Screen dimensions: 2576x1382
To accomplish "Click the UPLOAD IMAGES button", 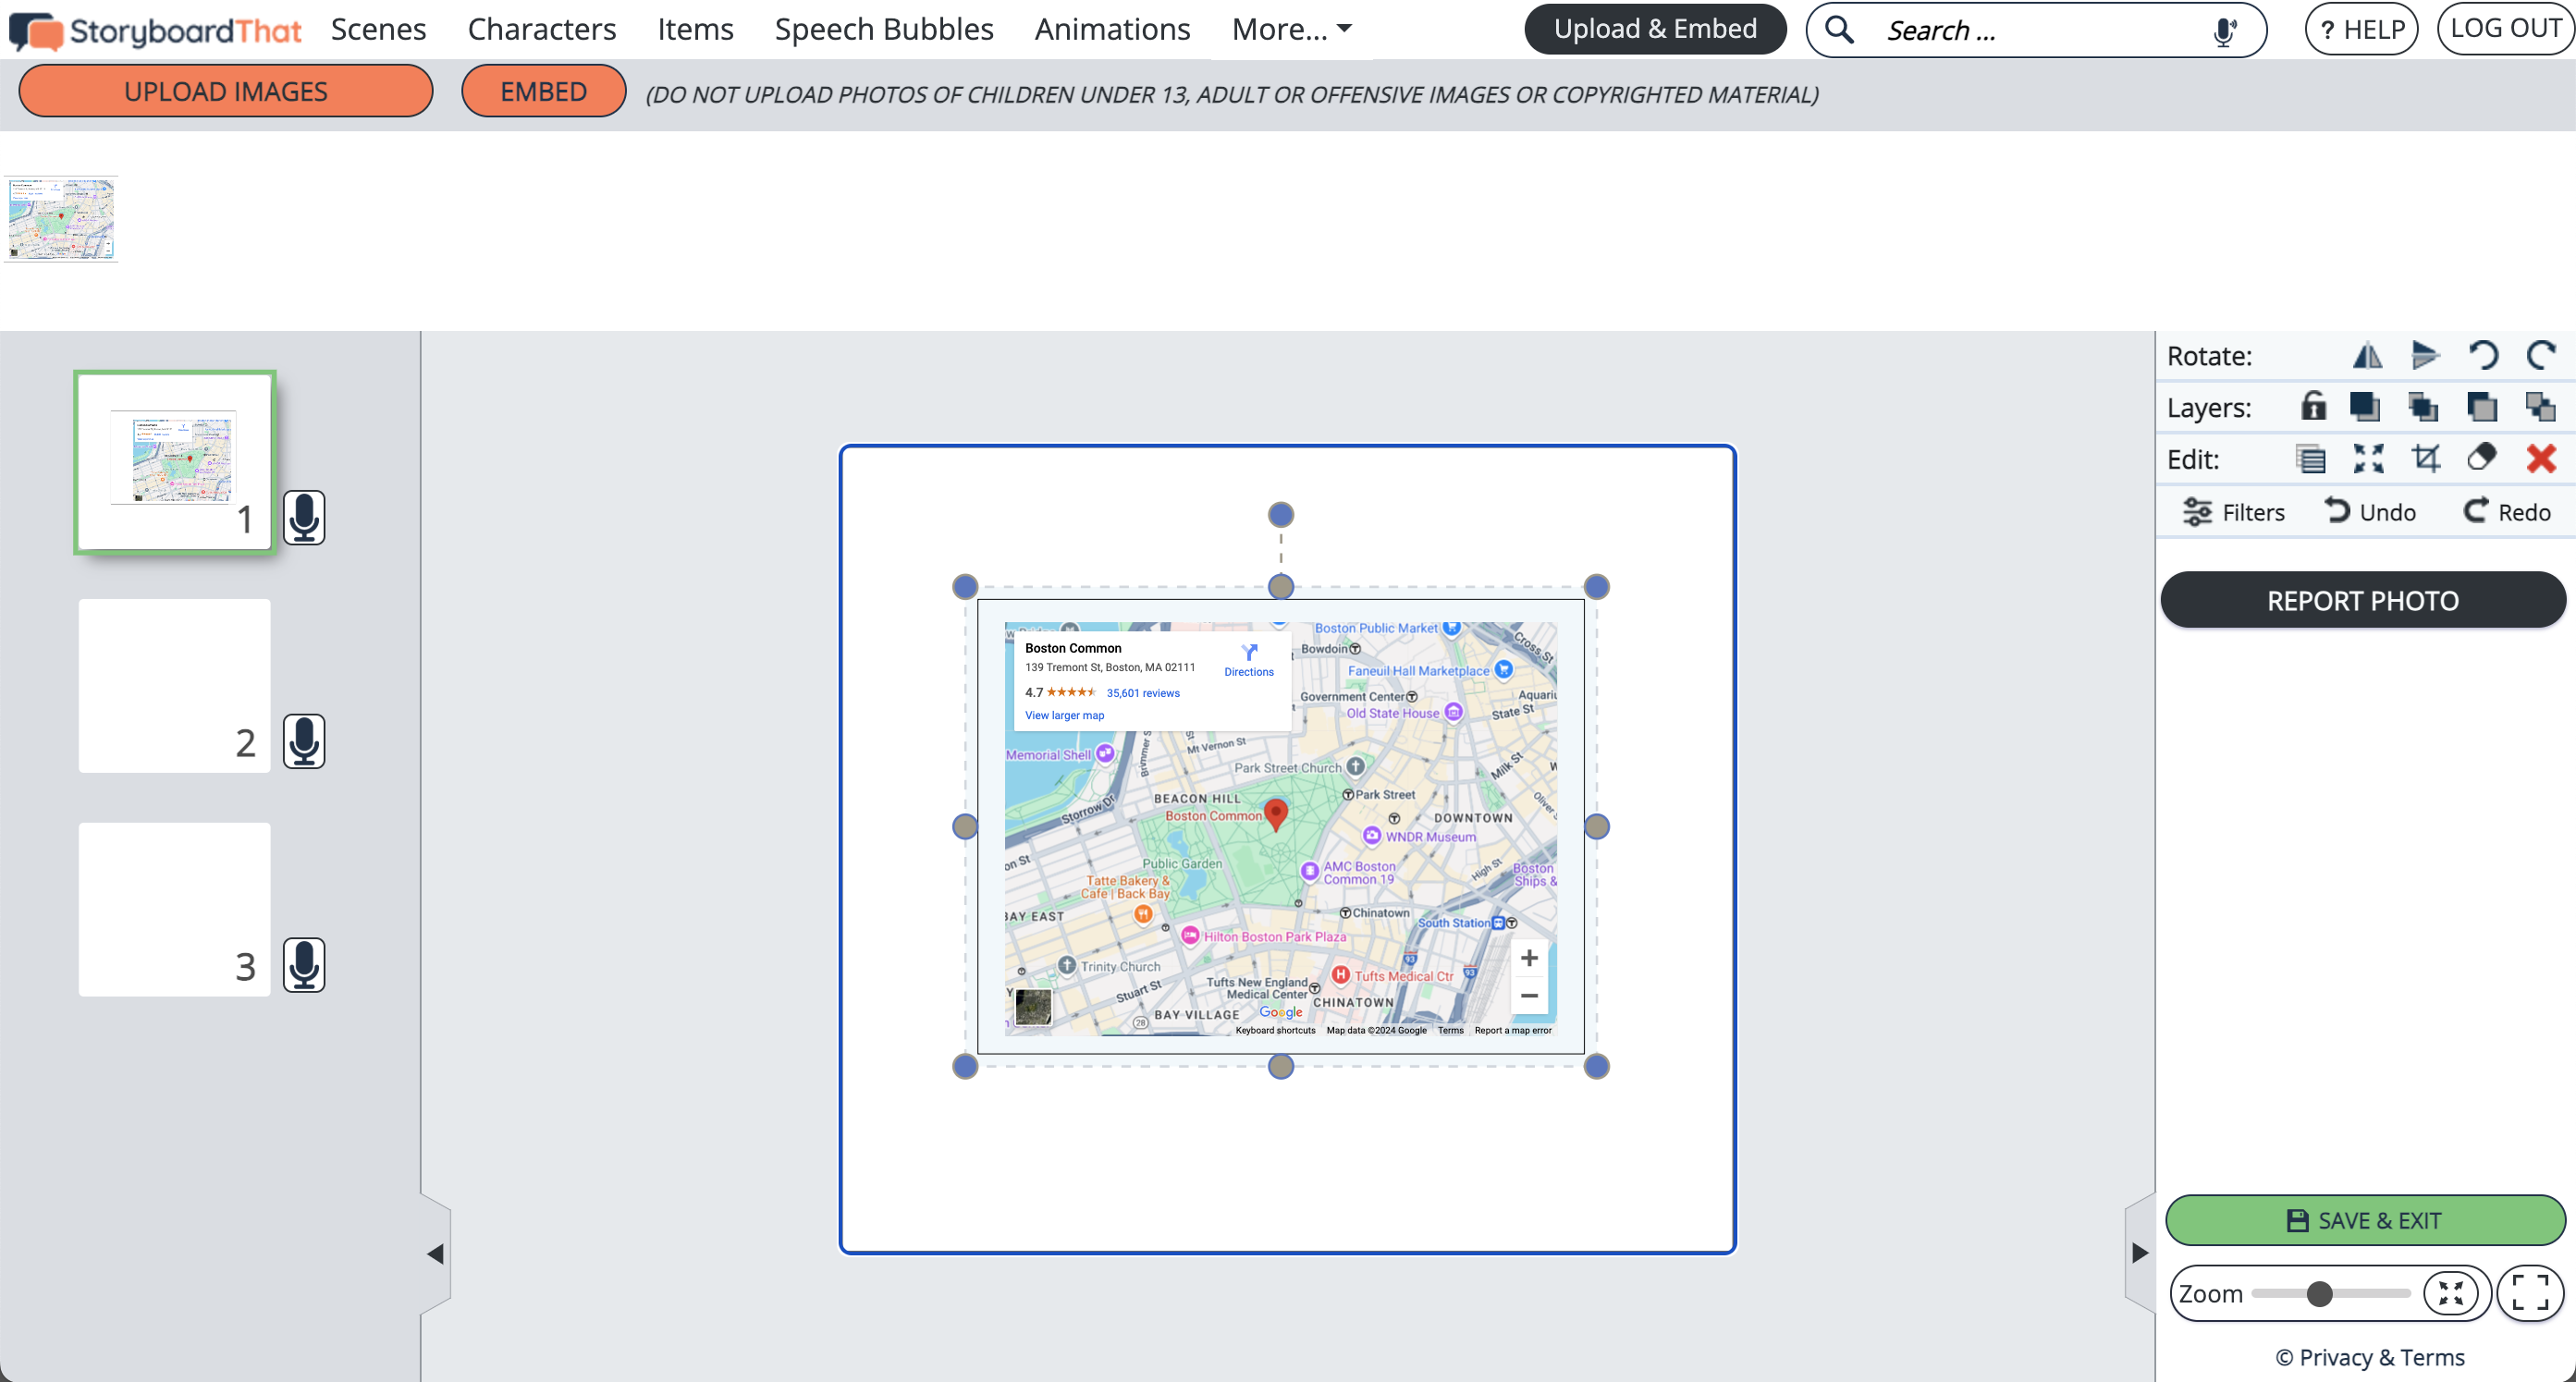I will (x=226, y=91).
